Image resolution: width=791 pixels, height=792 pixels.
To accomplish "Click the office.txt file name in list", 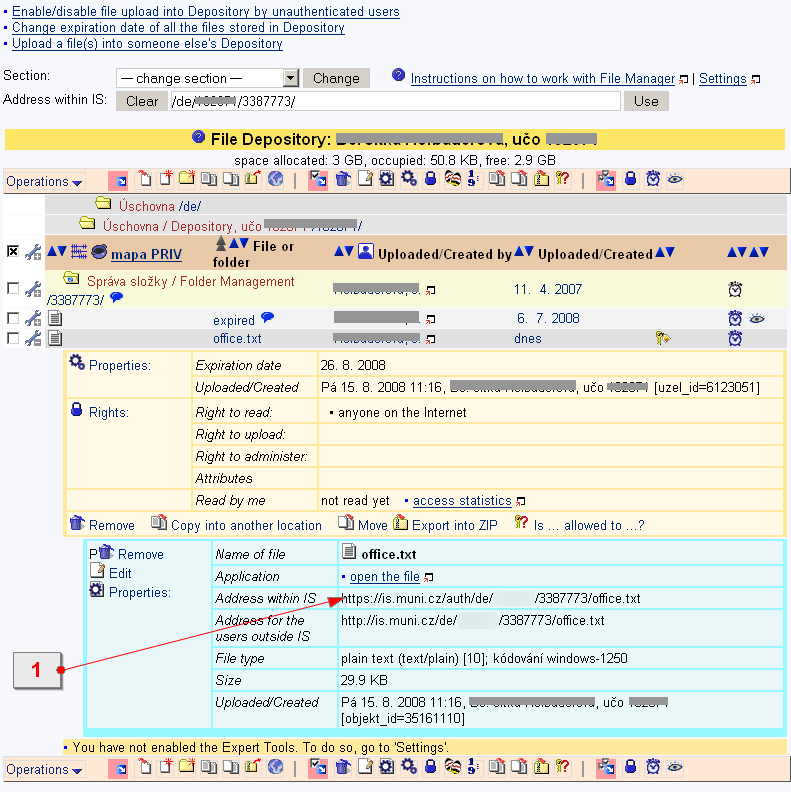I will coord(237,338).
